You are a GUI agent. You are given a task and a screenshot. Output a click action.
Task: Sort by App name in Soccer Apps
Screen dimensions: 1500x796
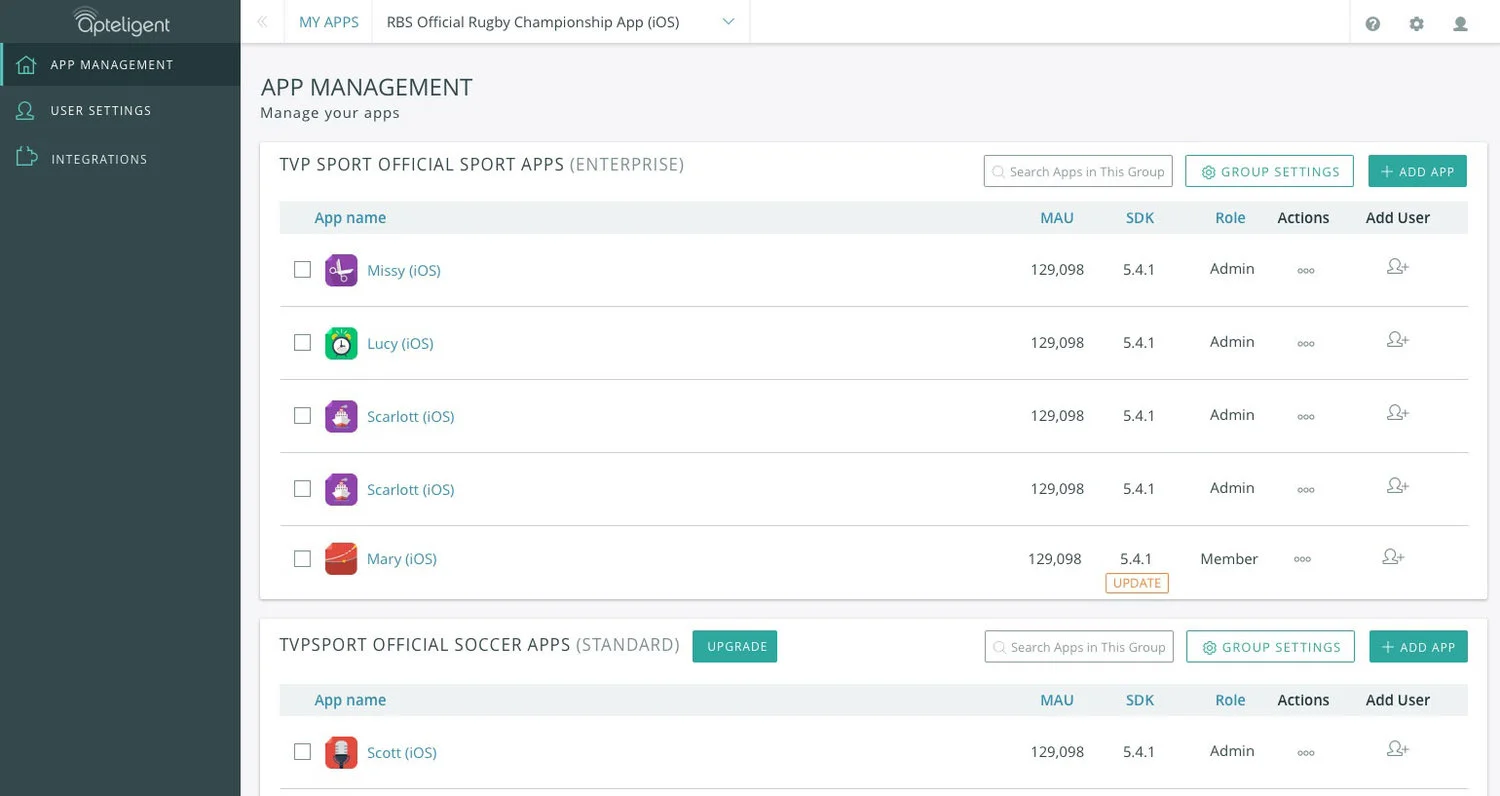(350, 700)
